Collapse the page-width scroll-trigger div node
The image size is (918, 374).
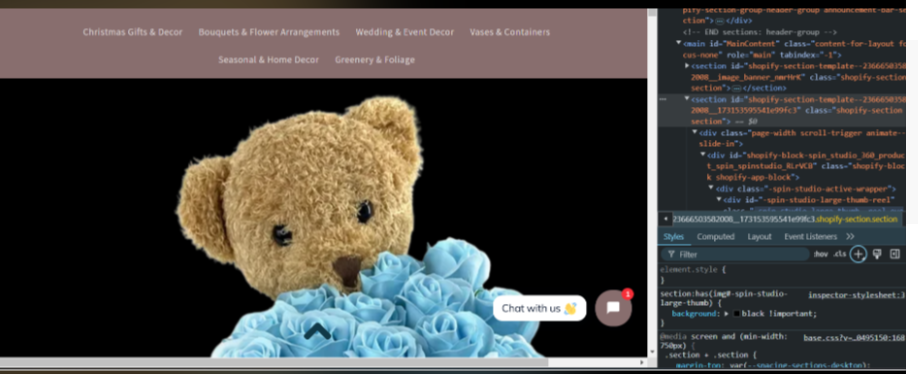tap(695, 132)
